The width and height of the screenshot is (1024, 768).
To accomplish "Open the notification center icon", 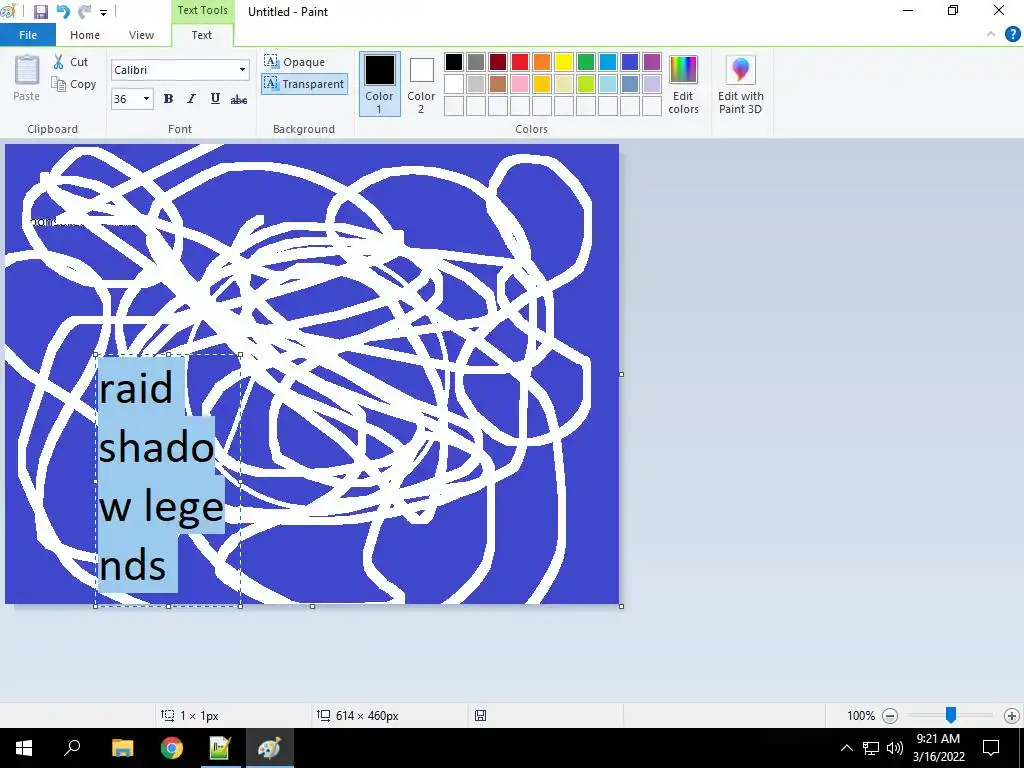I will [x=991, y=748].
